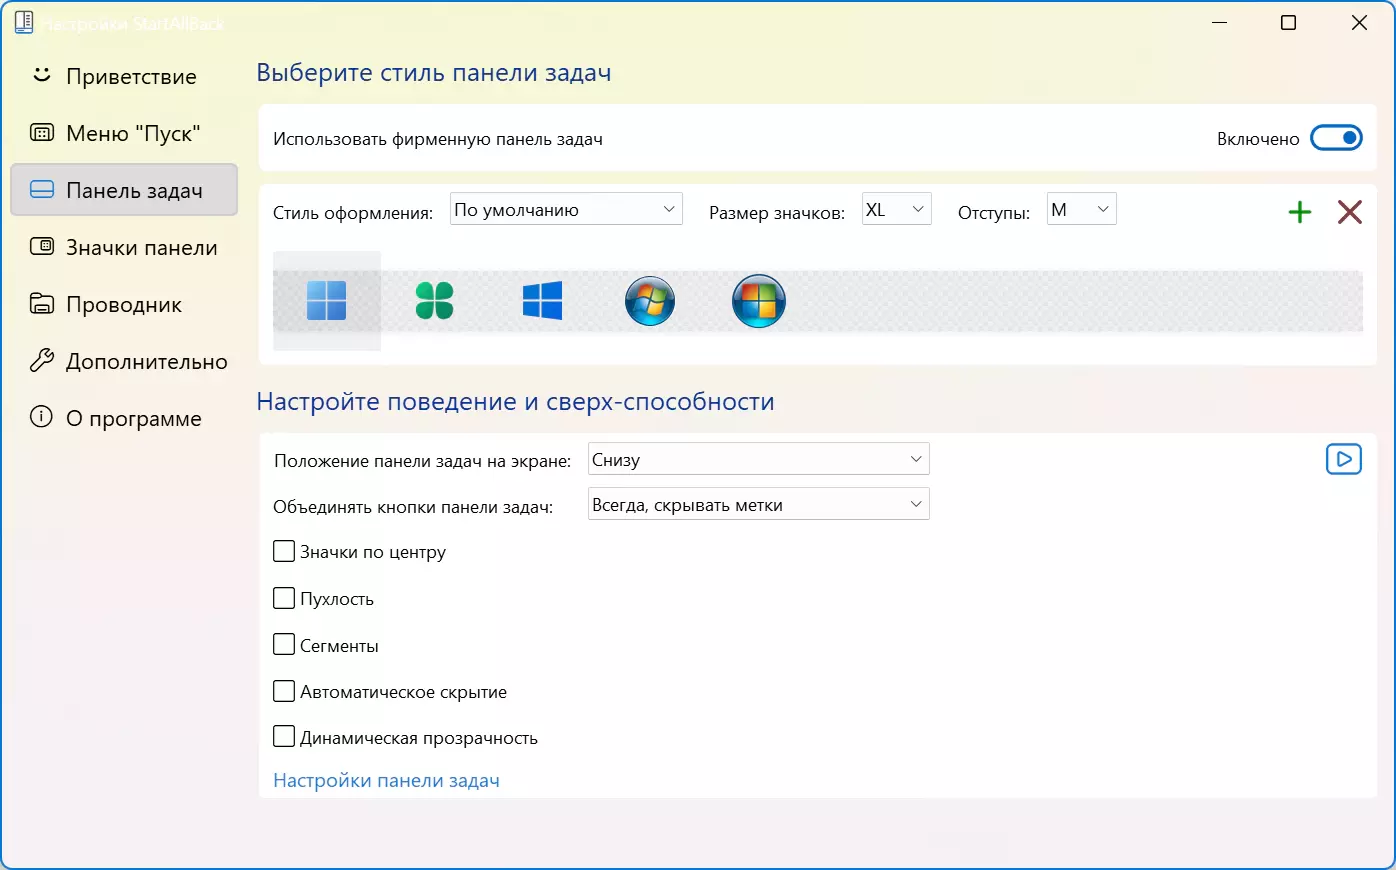Maximize the StartAllBack settings window
This screenshot has width=1396, height=870.
(x=1289, y=23)
